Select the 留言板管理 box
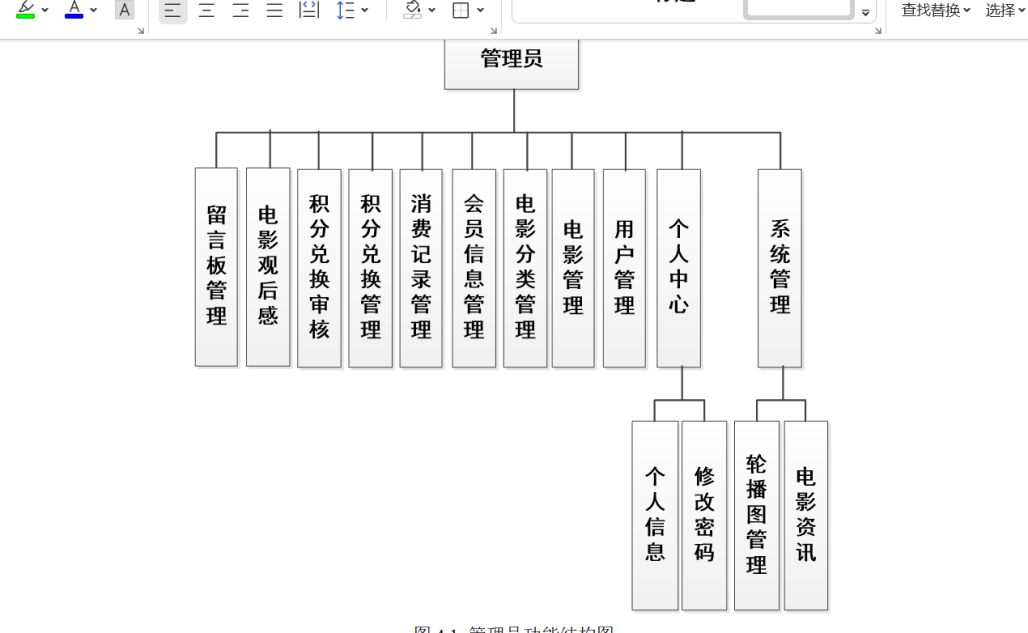The height and width of the screenshot is (633, 1028). (216, 267)
